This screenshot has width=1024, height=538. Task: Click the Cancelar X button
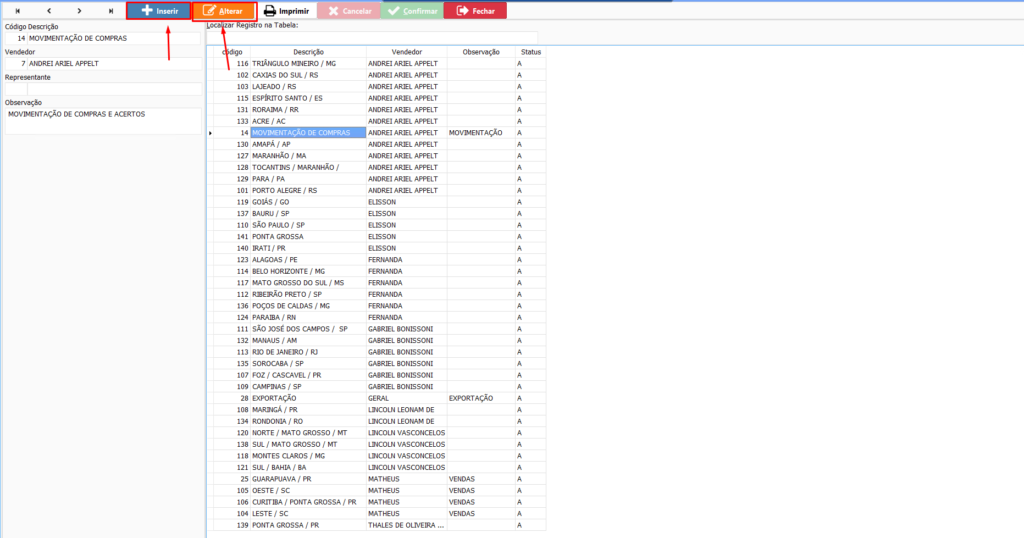[348, 11]
